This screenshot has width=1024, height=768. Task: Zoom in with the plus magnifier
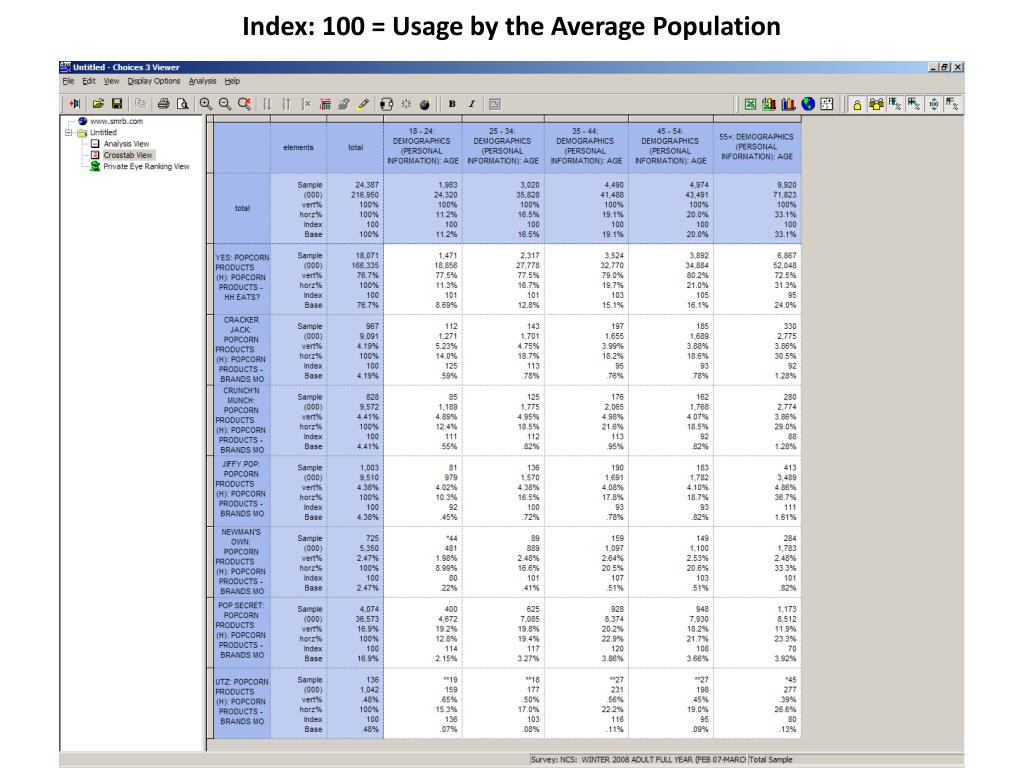point(206,104)
